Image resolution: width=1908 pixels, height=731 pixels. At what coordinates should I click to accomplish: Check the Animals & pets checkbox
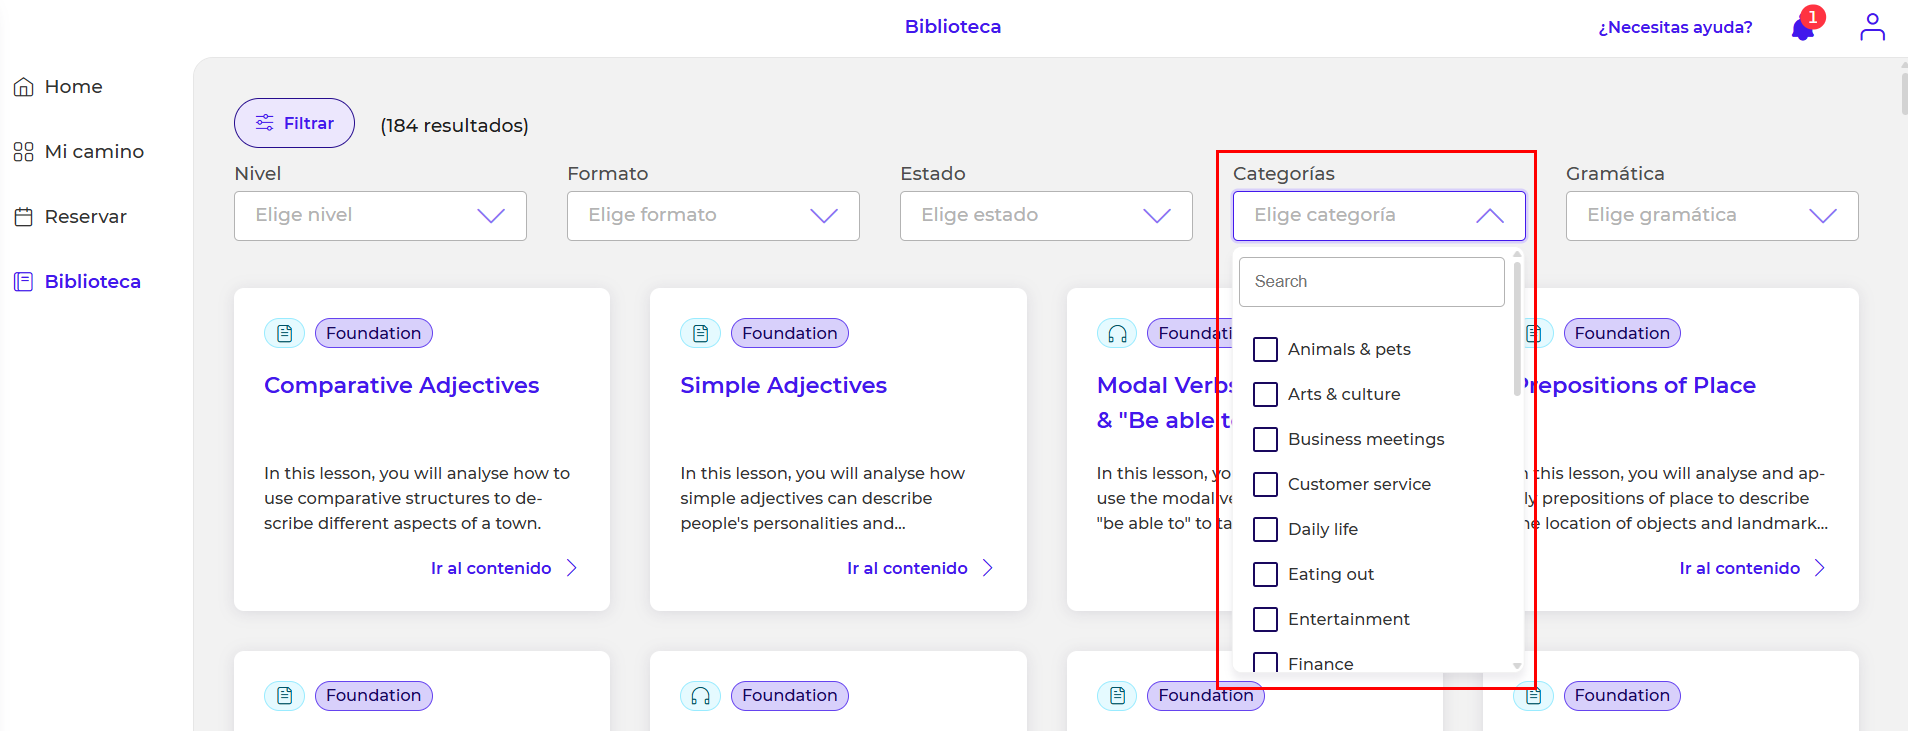point(1265,349)
